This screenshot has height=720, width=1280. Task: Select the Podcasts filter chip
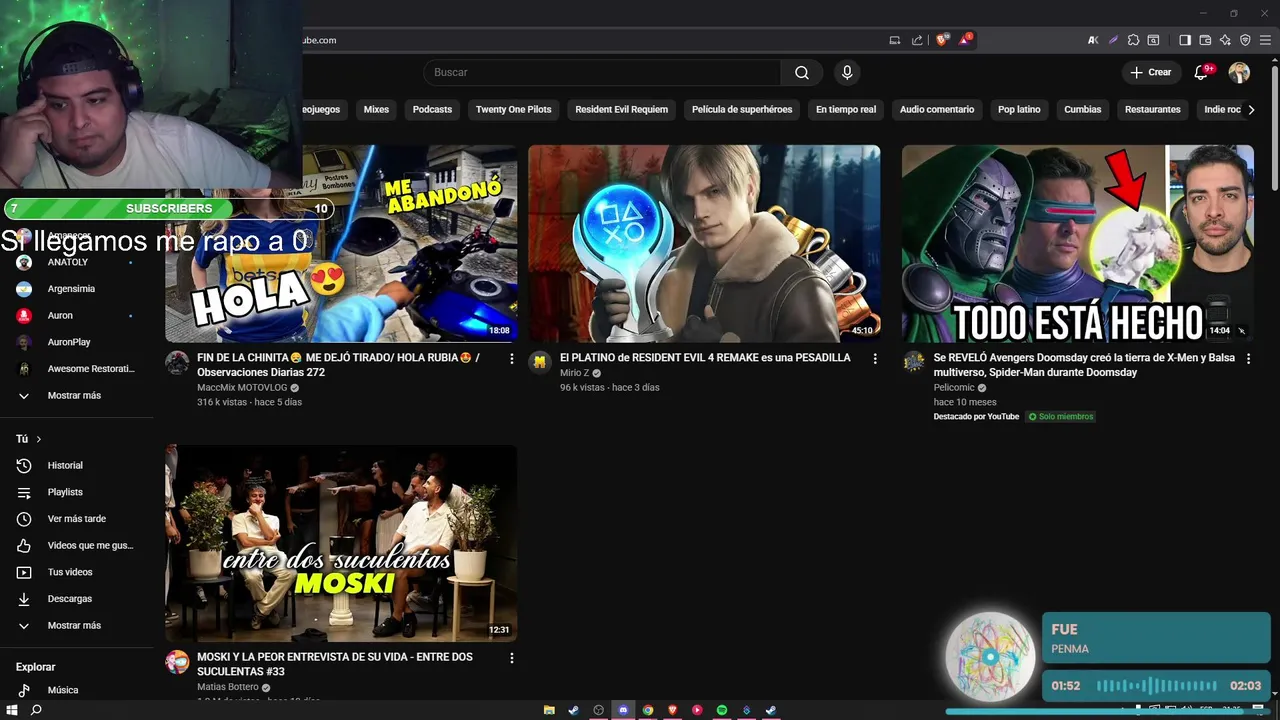(x=432, y=109)
